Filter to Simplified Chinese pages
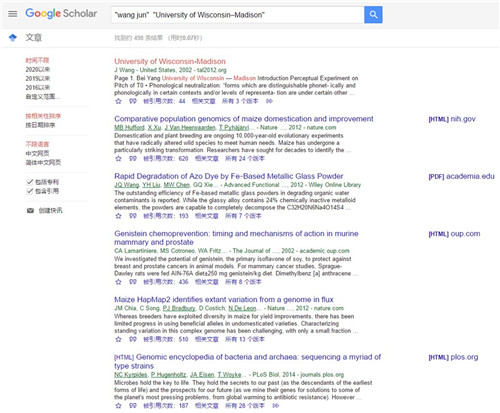The height and width of the screenshot is (413, 500). pyautogui.click(x=43, y=162)
